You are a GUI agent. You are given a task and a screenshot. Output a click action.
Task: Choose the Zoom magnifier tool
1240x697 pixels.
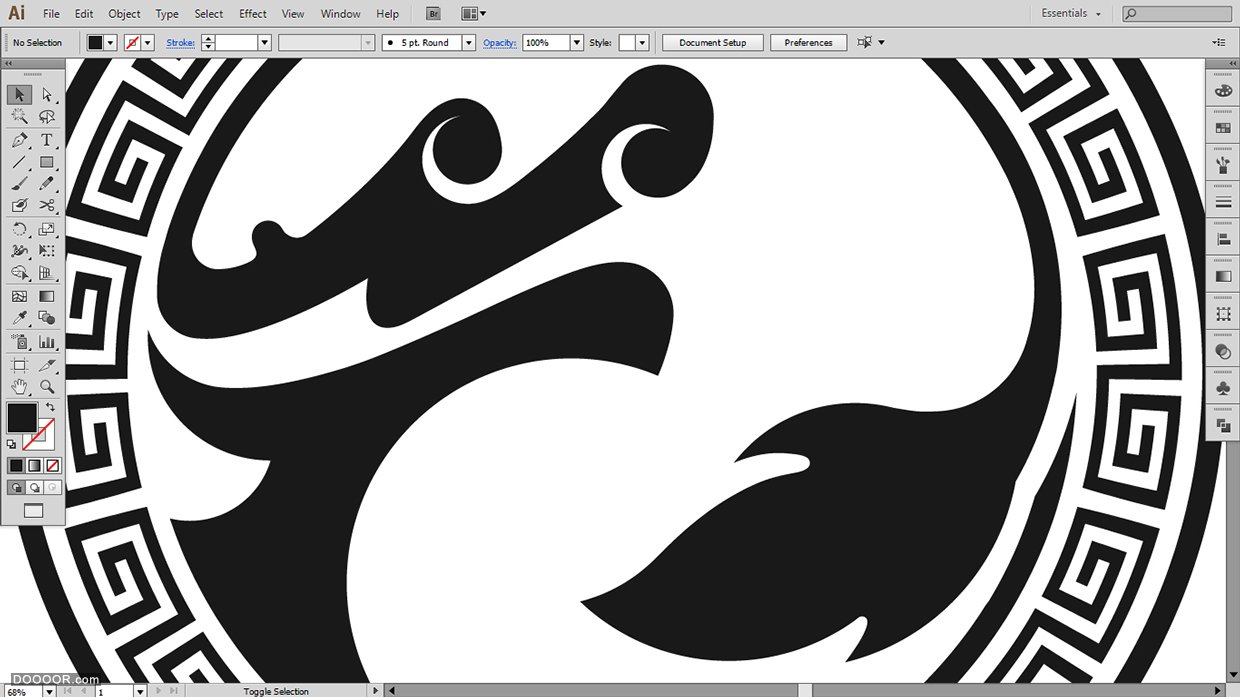[x=47, y=387]
